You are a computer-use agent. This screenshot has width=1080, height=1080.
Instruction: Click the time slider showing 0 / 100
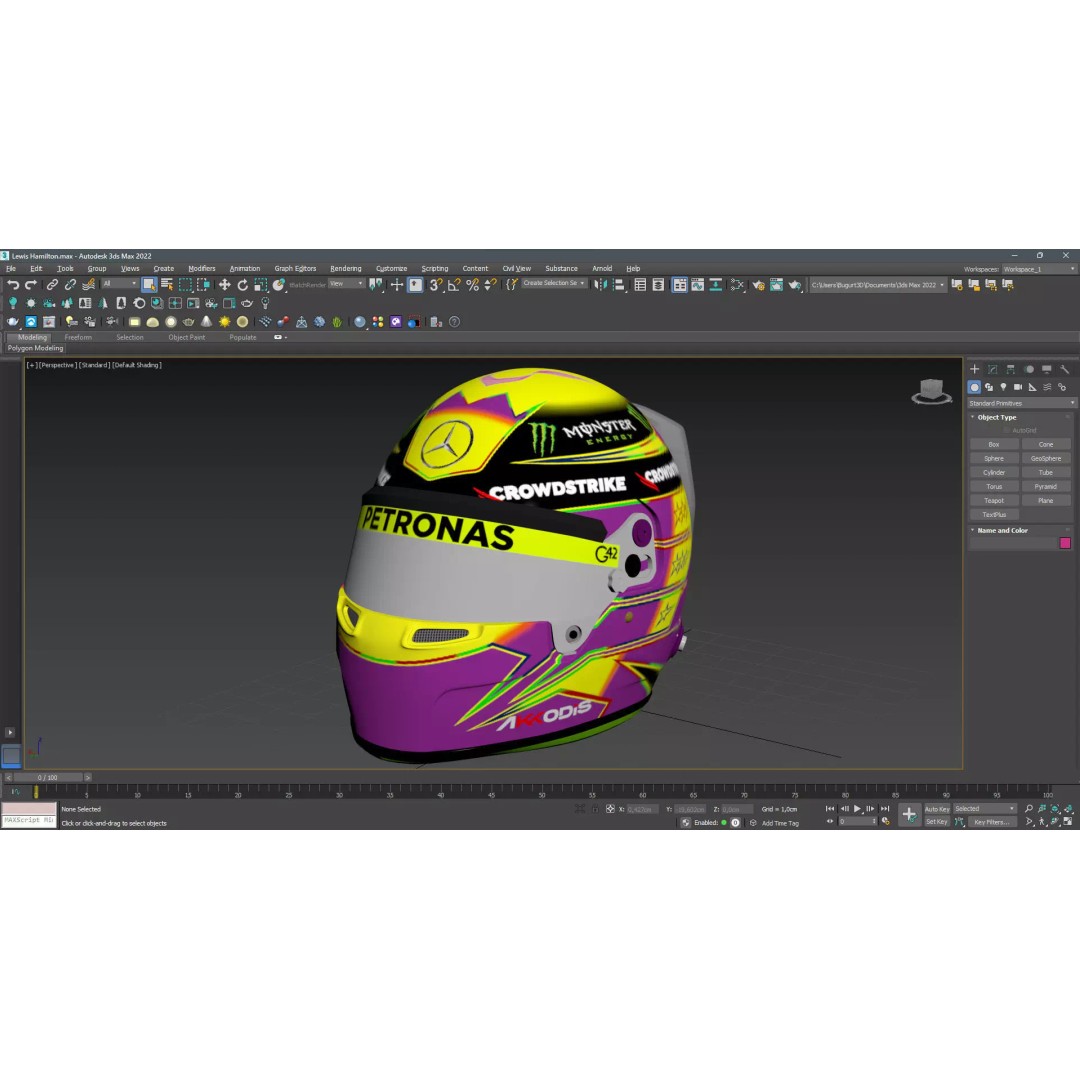(x=48, y=778)
